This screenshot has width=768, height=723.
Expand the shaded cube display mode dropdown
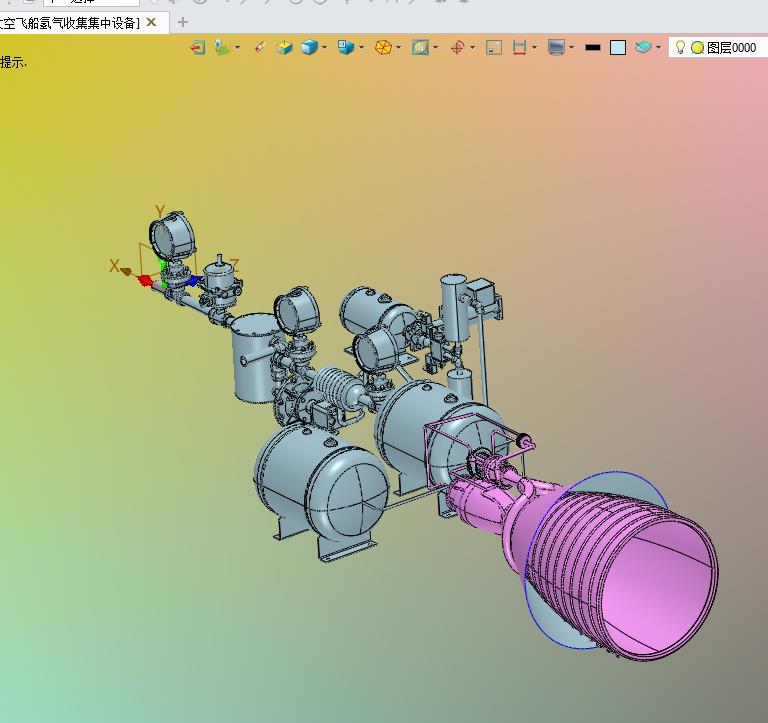(x=324, y=48)
